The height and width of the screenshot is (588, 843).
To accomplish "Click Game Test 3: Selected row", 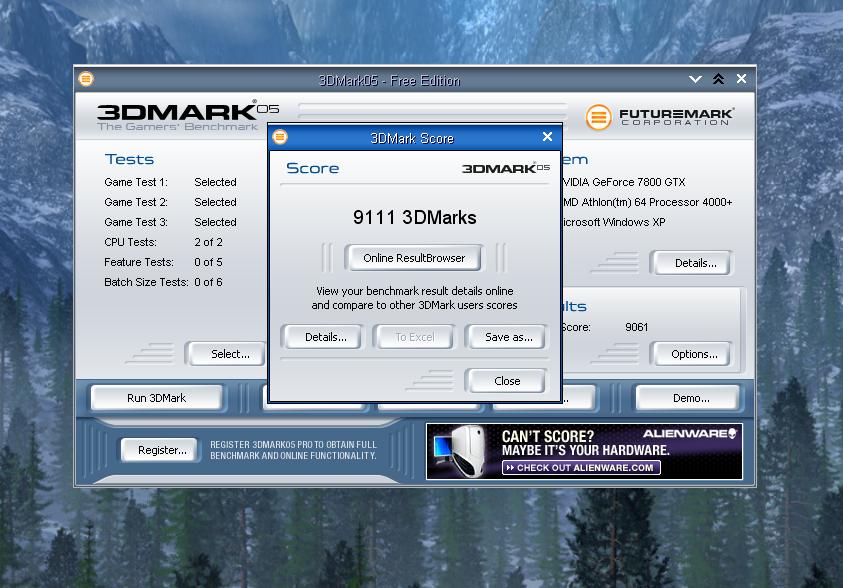I will click(170, 222).
